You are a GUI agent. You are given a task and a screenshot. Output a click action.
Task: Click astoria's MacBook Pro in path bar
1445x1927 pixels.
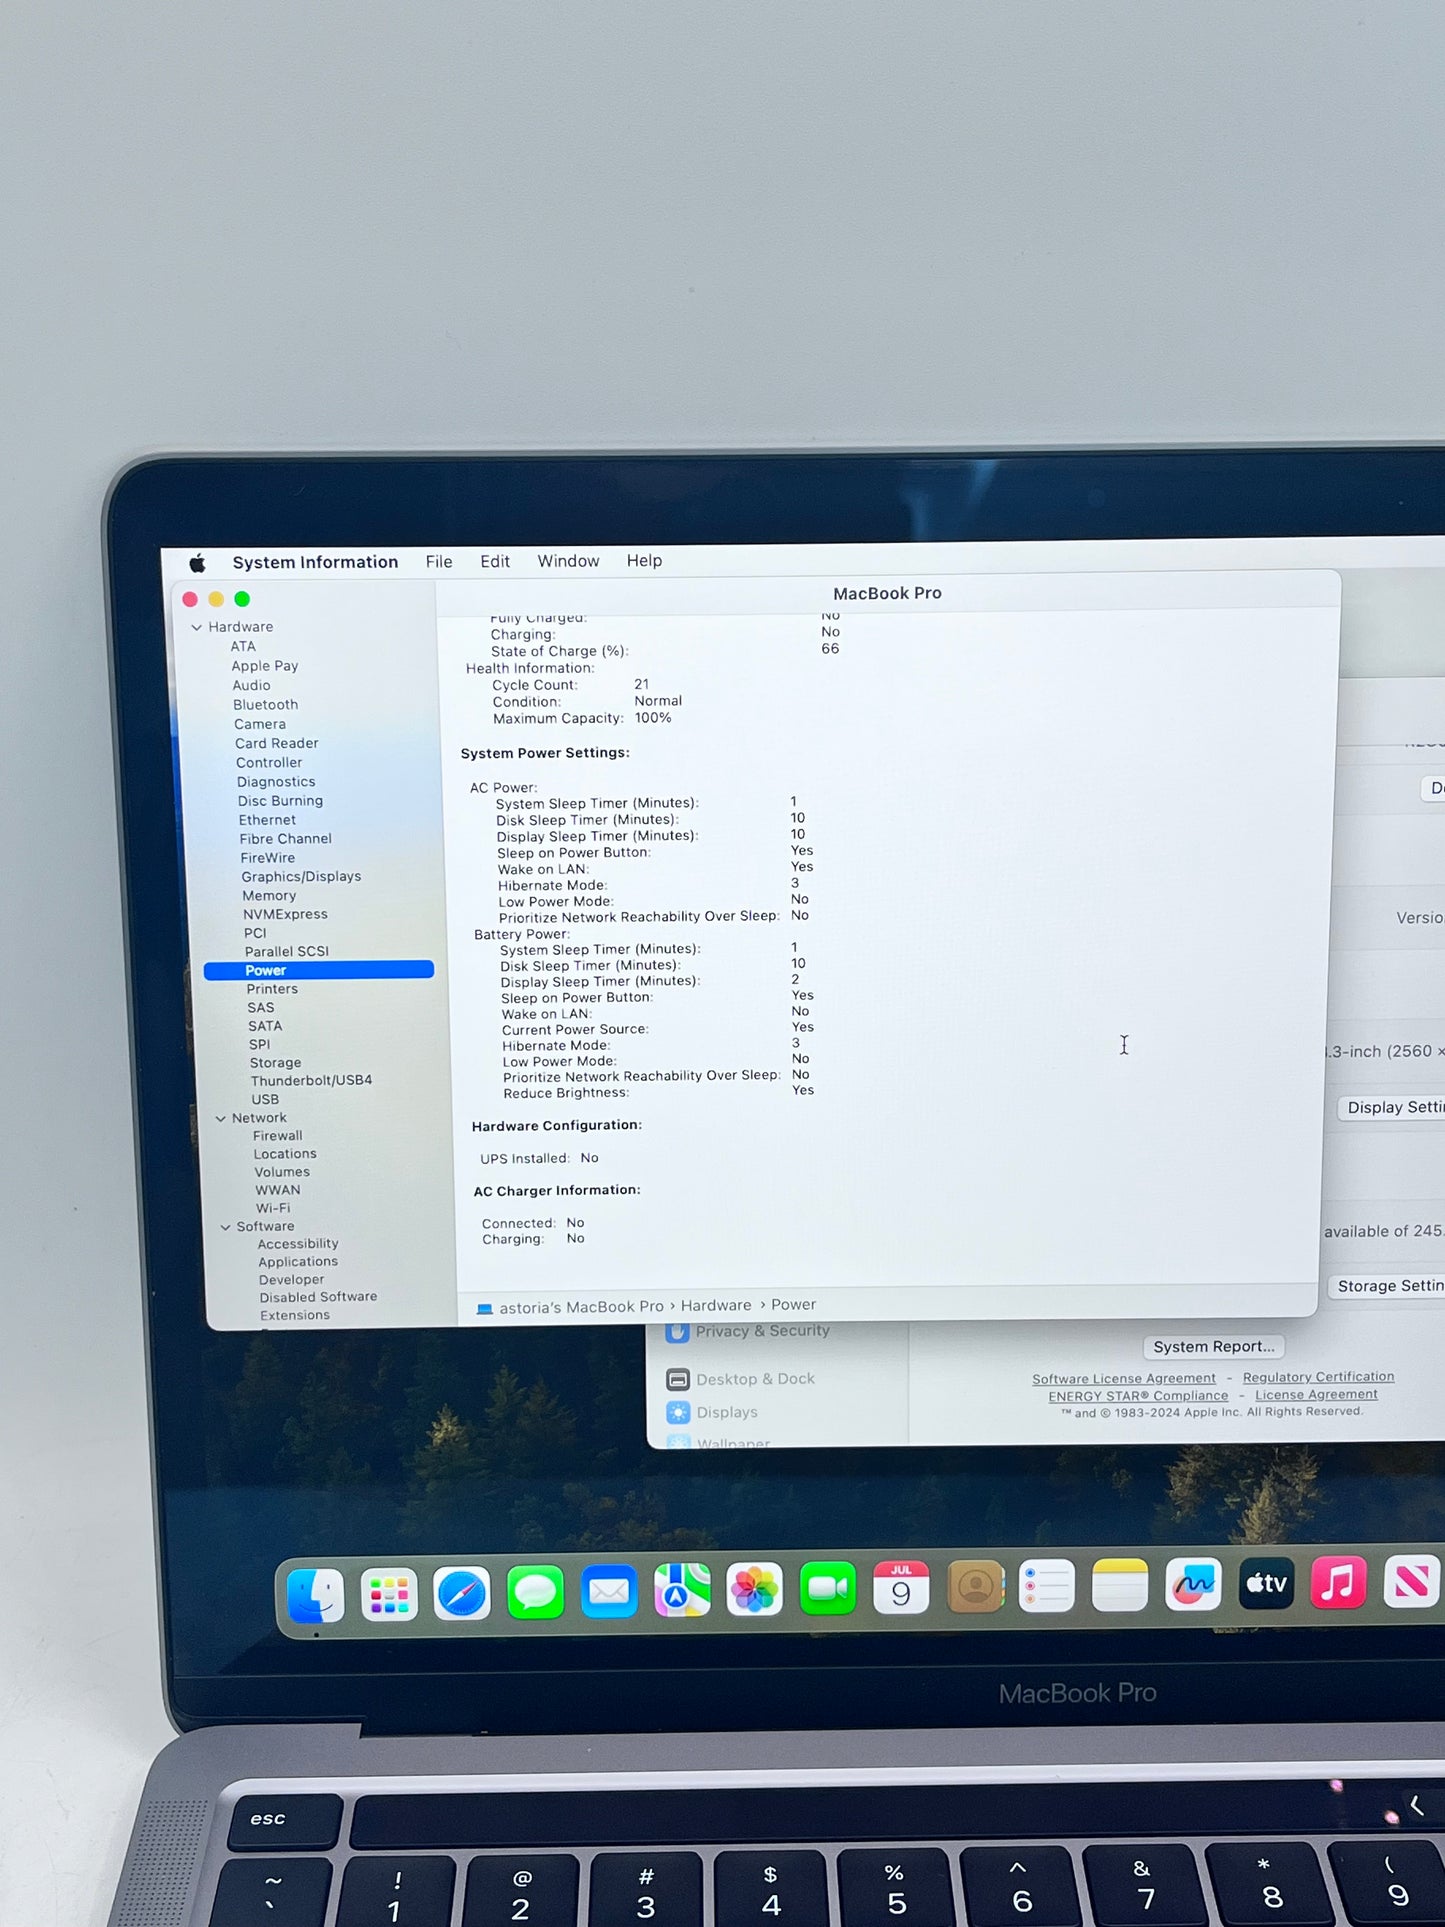581,1308
